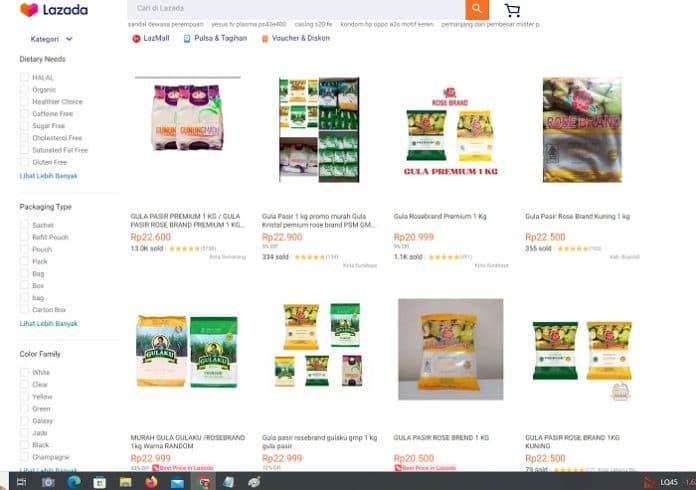
Task: Open Voucher & Diskon link
Action: (x=296, y=38)
